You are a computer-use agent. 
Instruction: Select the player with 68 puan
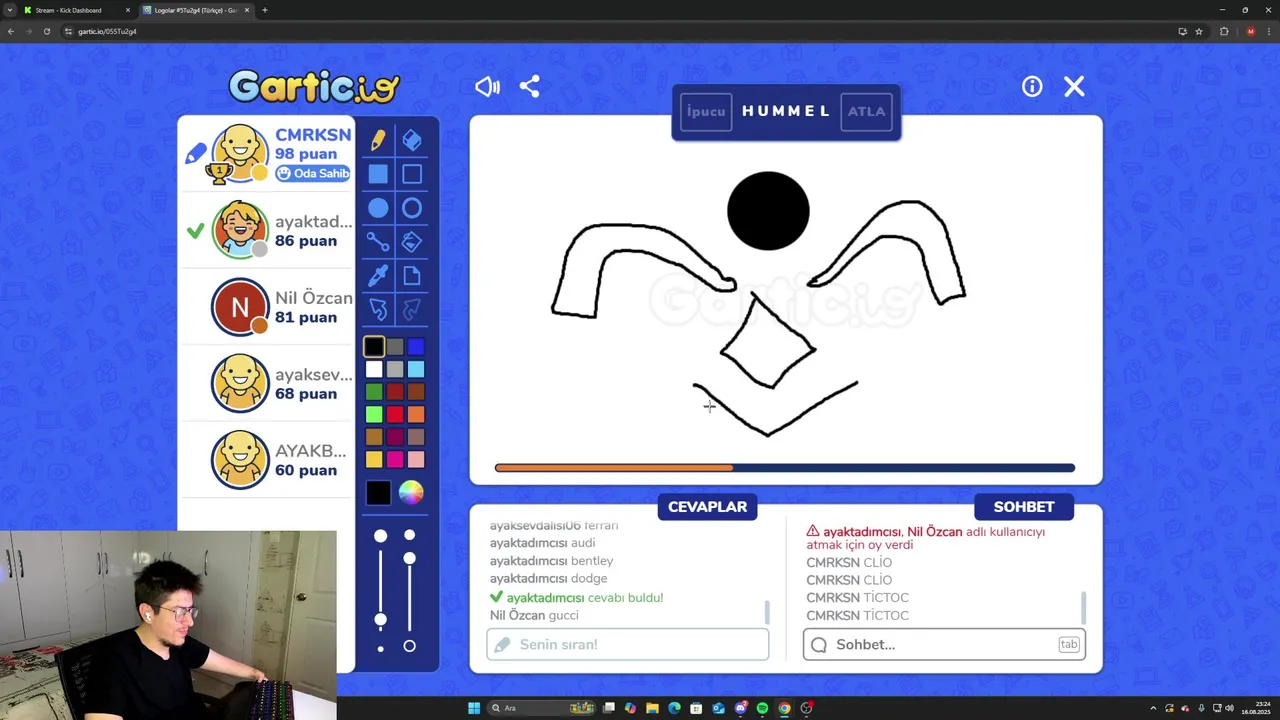[267, 384]
